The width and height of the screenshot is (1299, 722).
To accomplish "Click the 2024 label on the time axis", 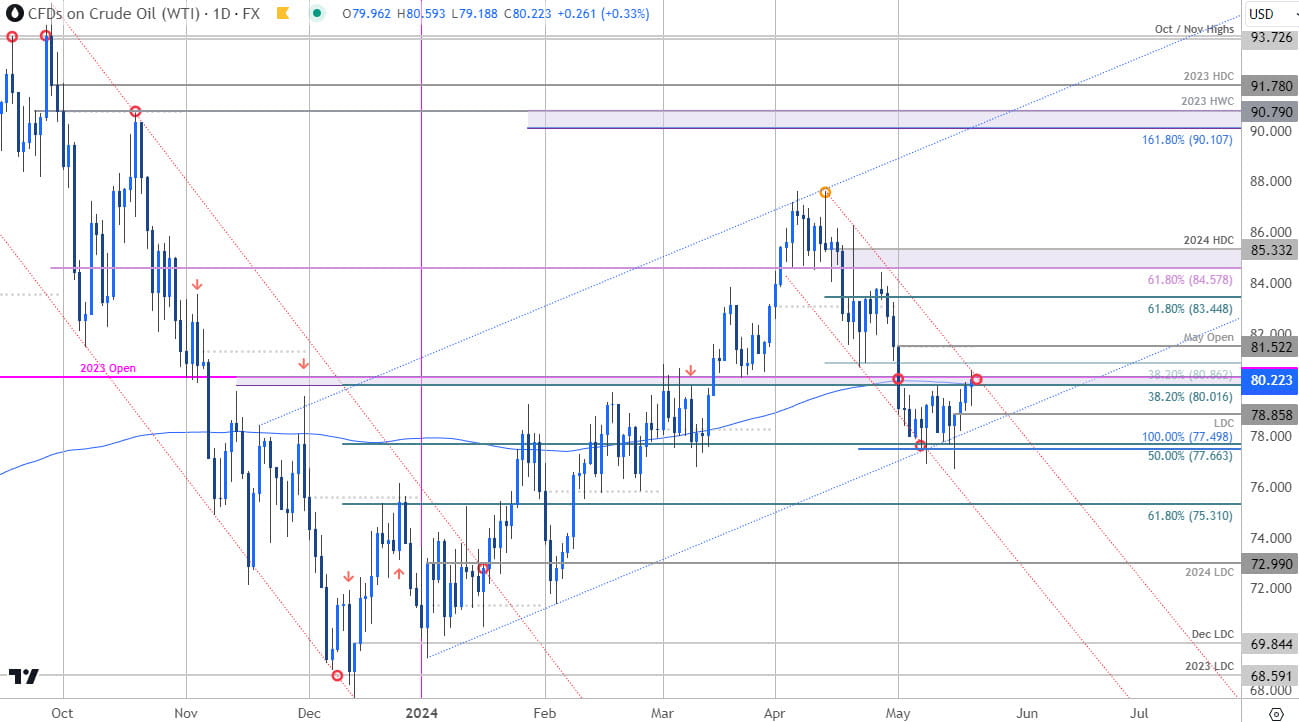I will pos(421,714).
